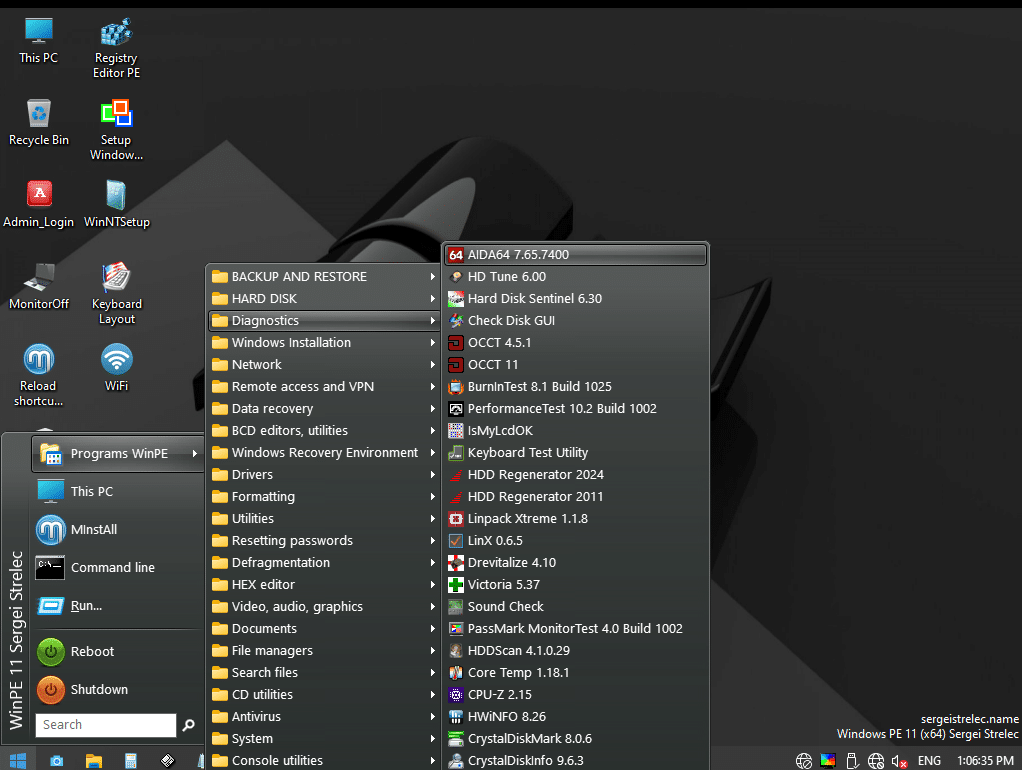Viewport: 1022px width, 770px height.
Task: Open the Drivers folder
Action: (x=323, y=475)
